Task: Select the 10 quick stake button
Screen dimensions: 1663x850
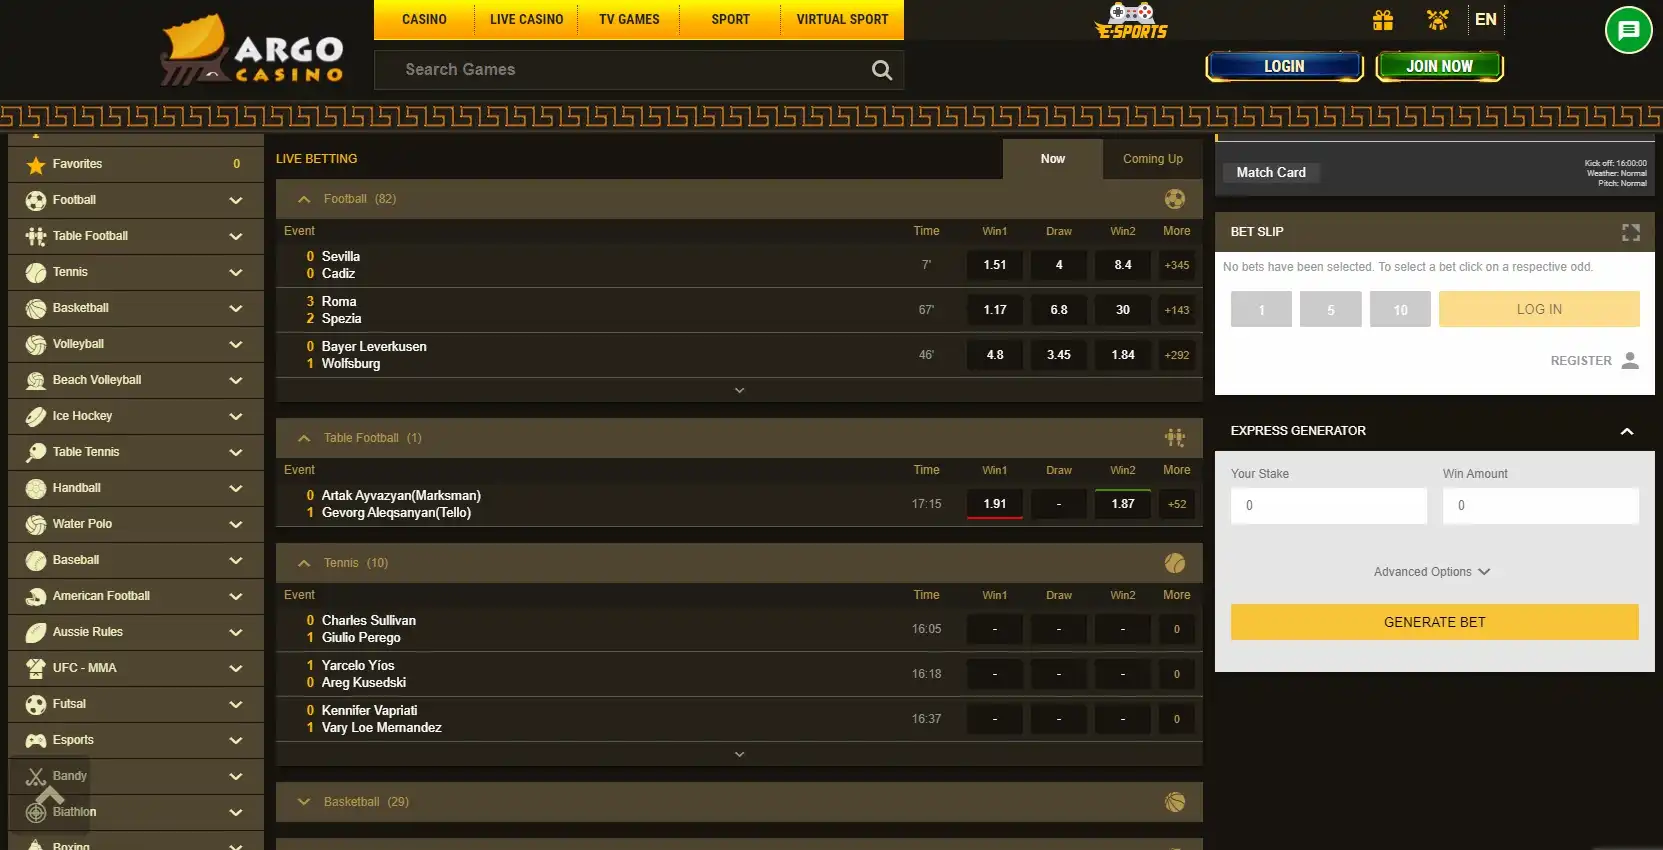Action: point(1400,310)
